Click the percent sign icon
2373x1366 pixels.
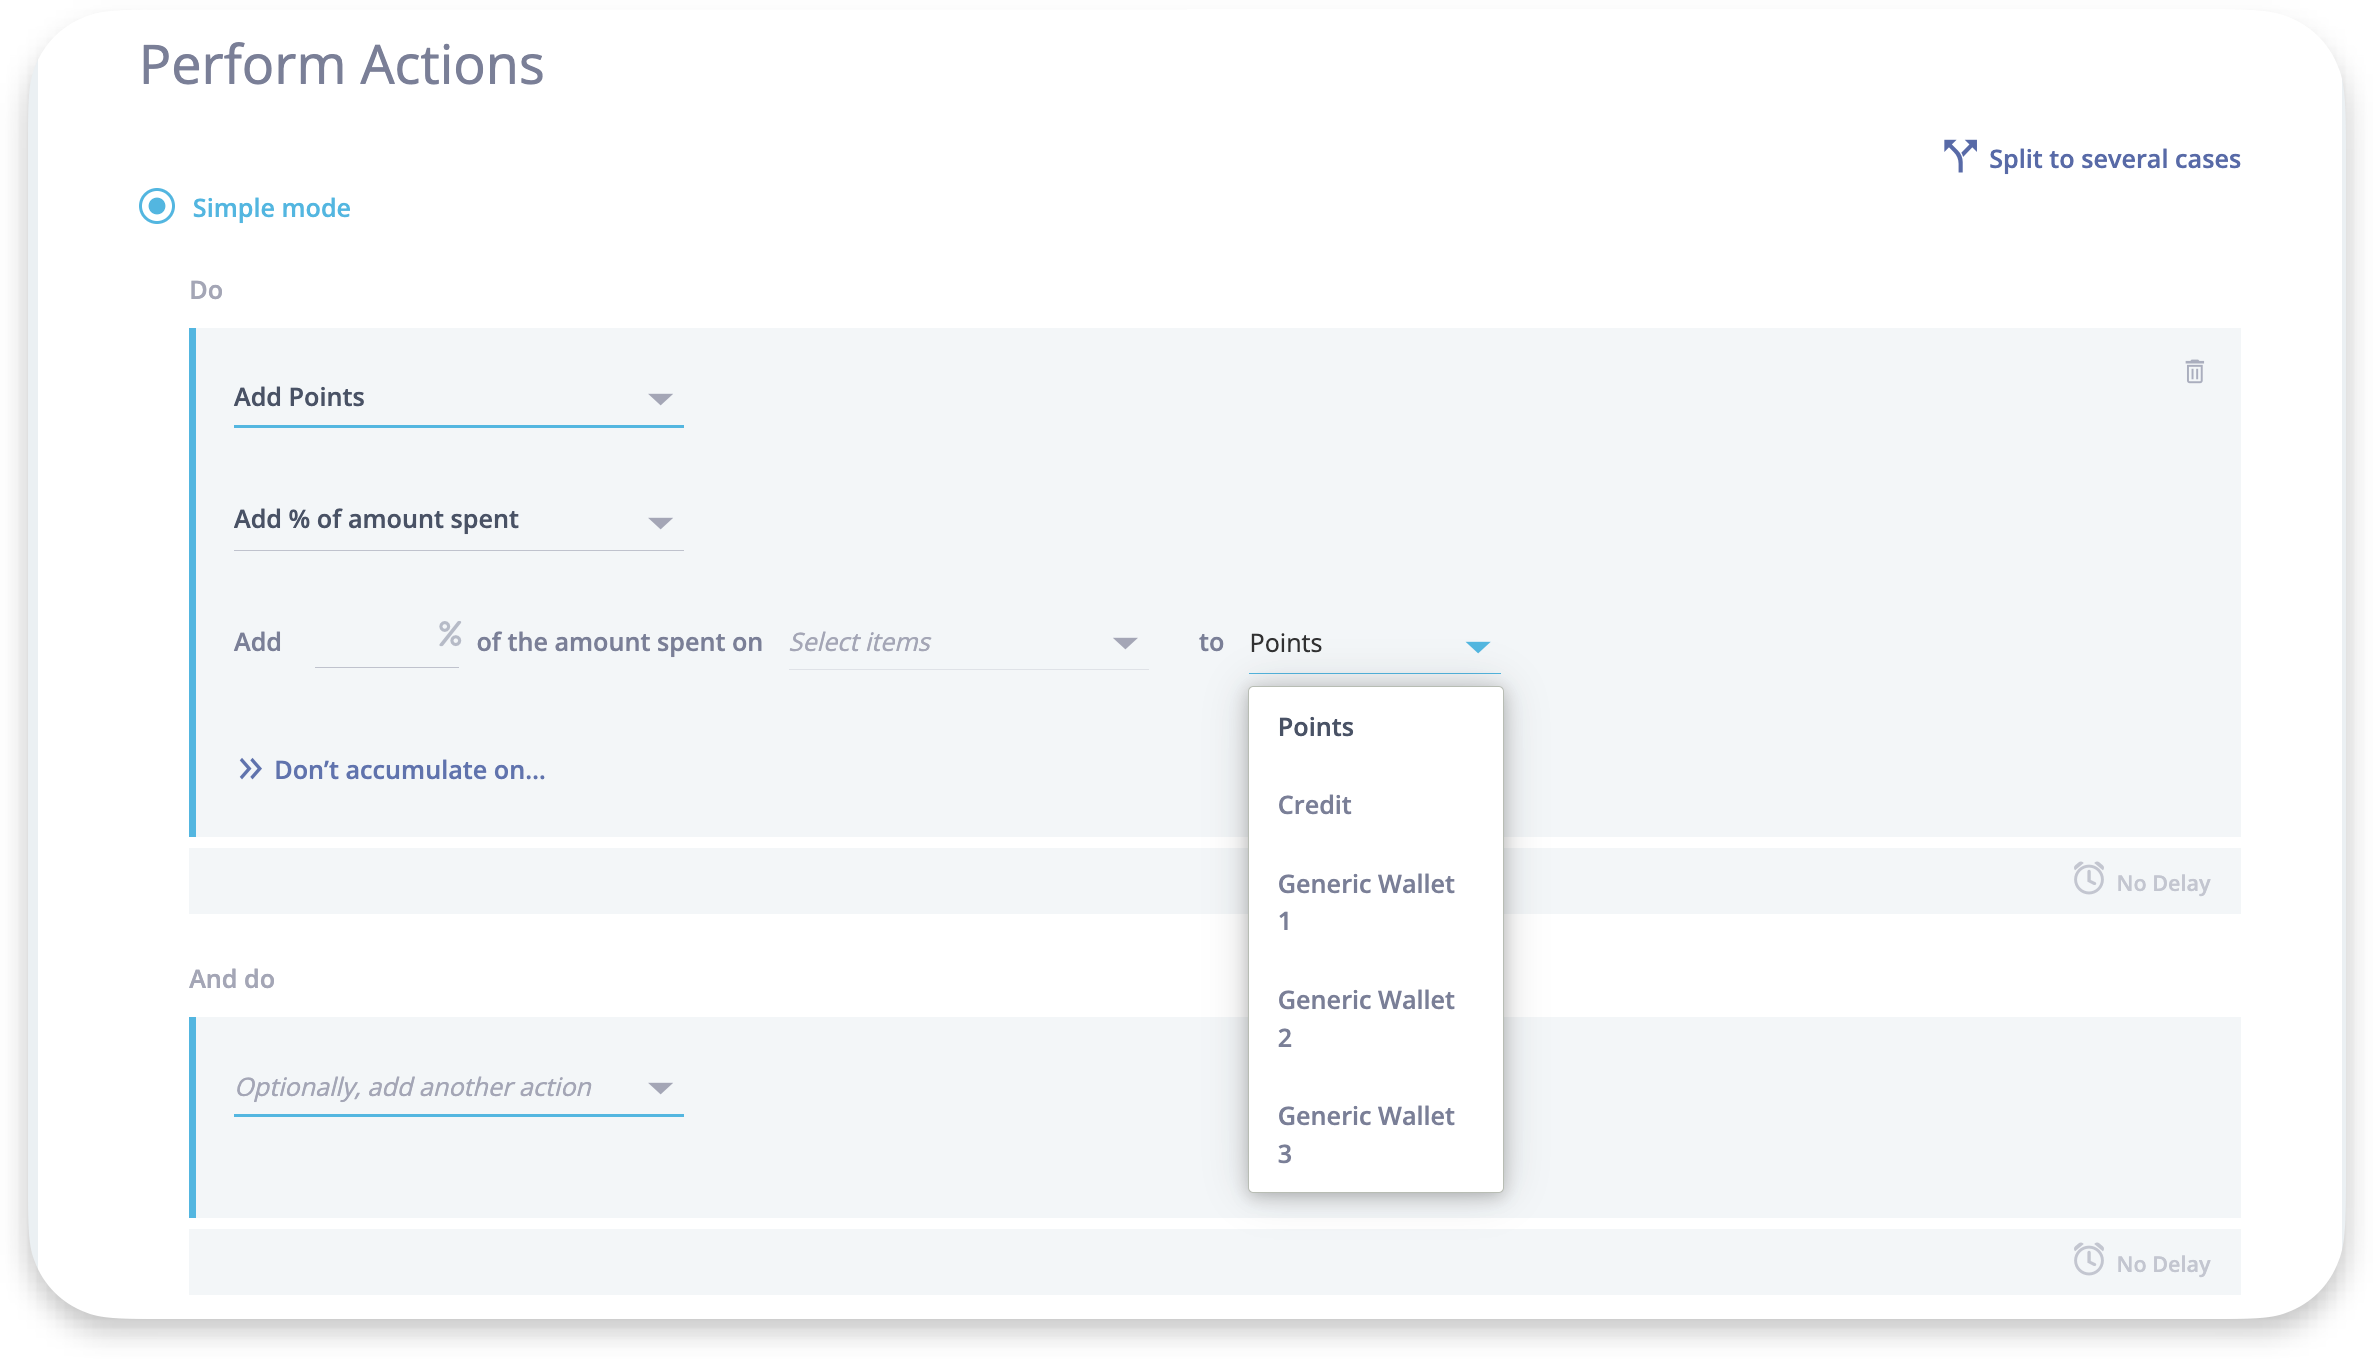click(x=450, y=634)
